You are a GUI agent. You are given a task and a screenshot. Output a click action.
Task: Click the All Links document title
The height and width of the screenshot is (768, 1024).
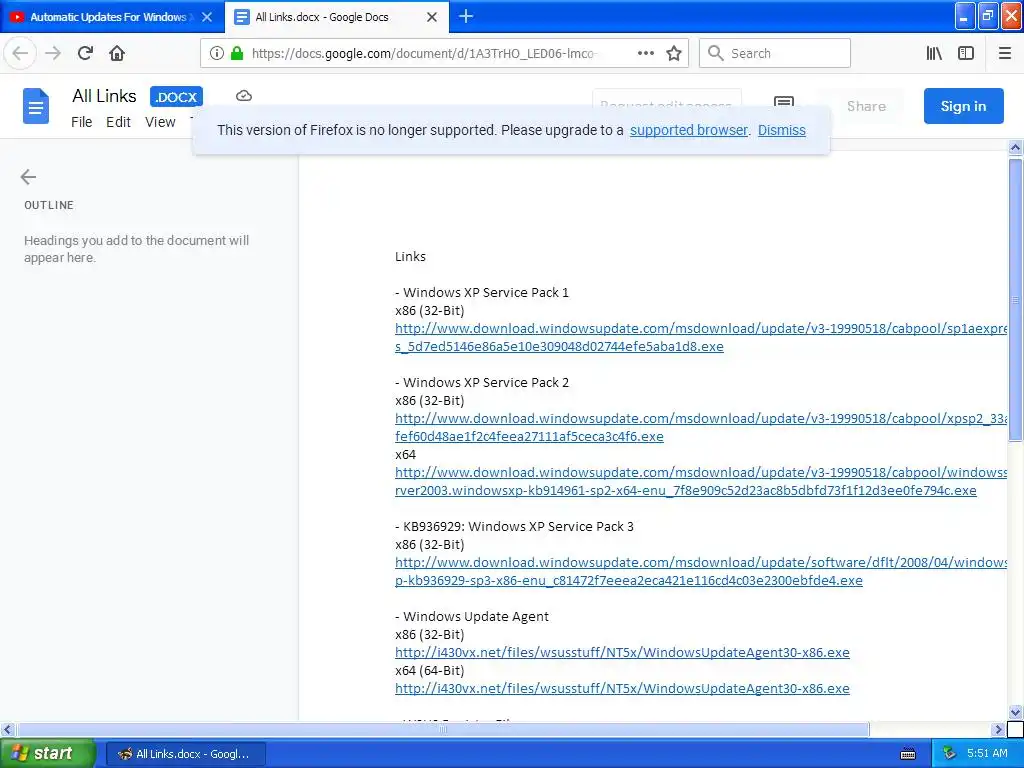pyautogui.click(x=104, y=96)
